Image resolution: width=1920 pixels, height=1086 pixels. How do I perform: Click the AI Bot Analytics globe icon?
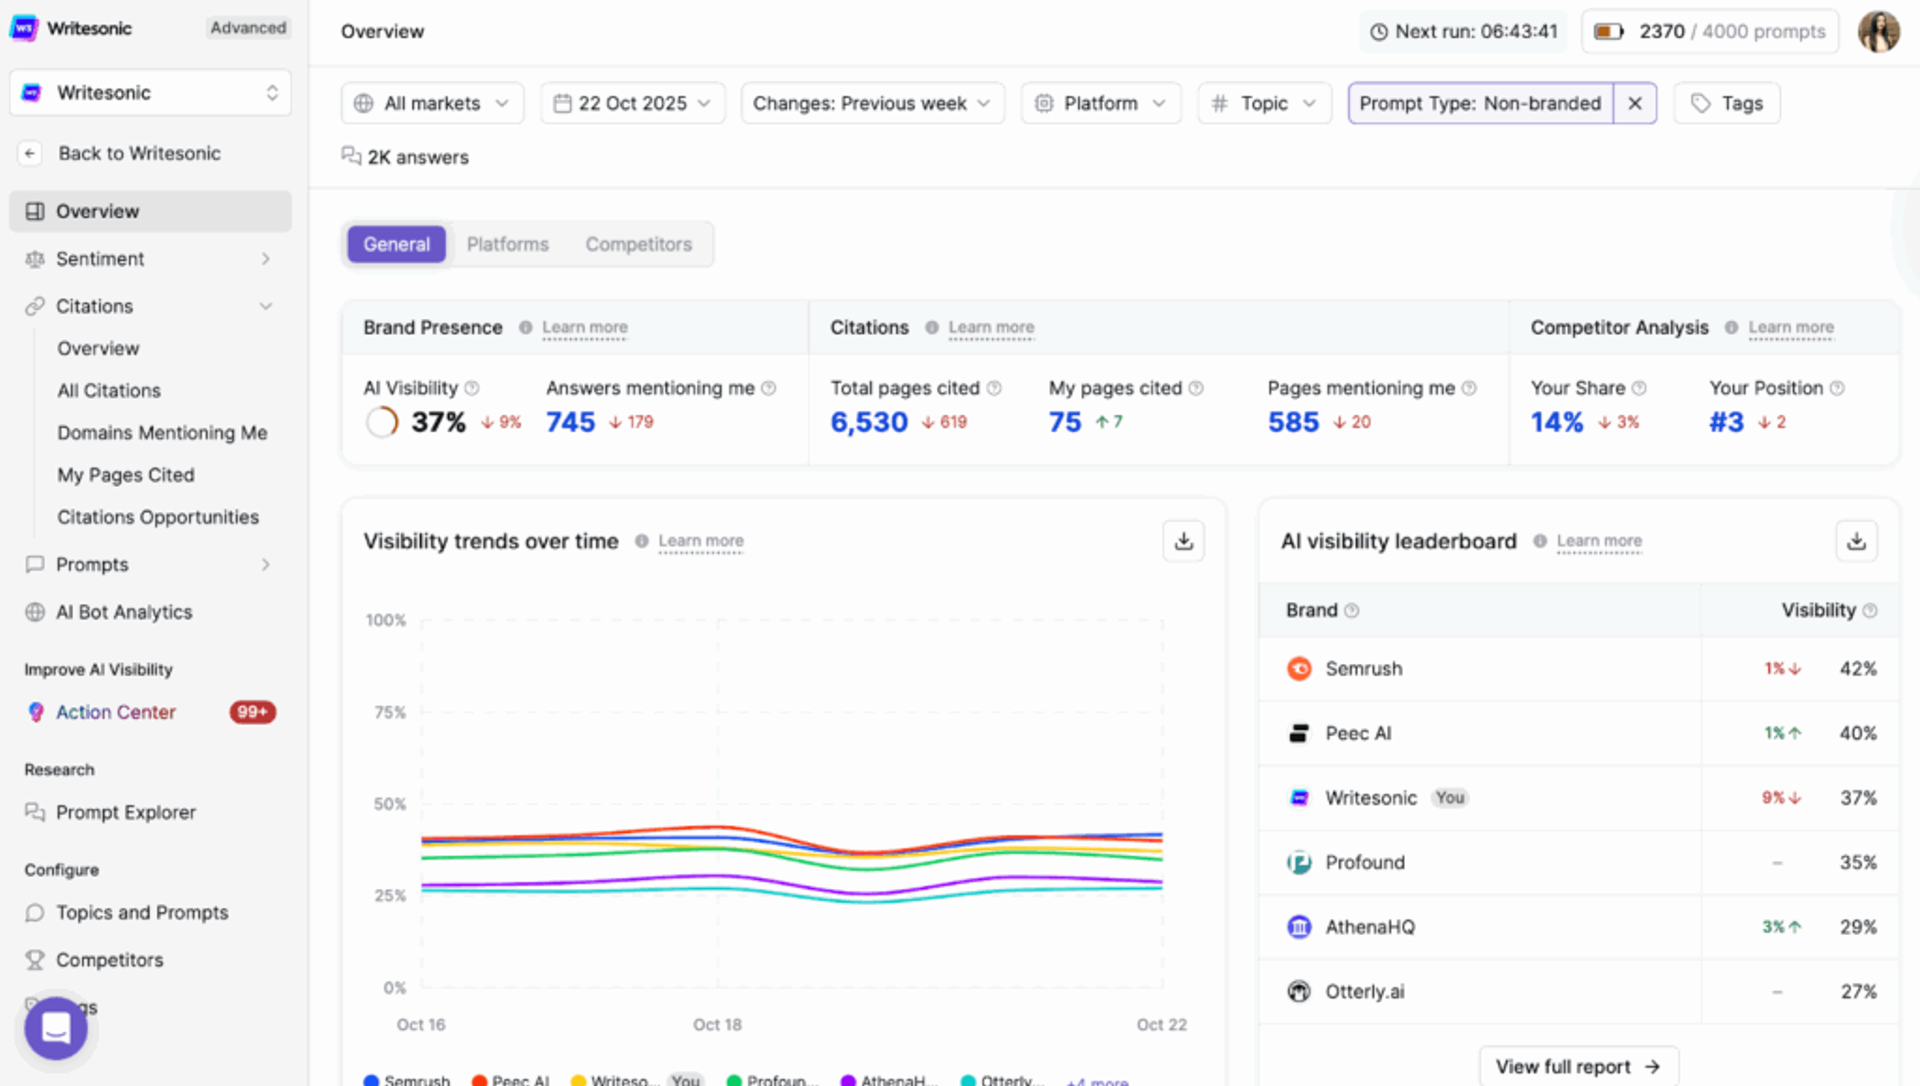tap(35, 612)
